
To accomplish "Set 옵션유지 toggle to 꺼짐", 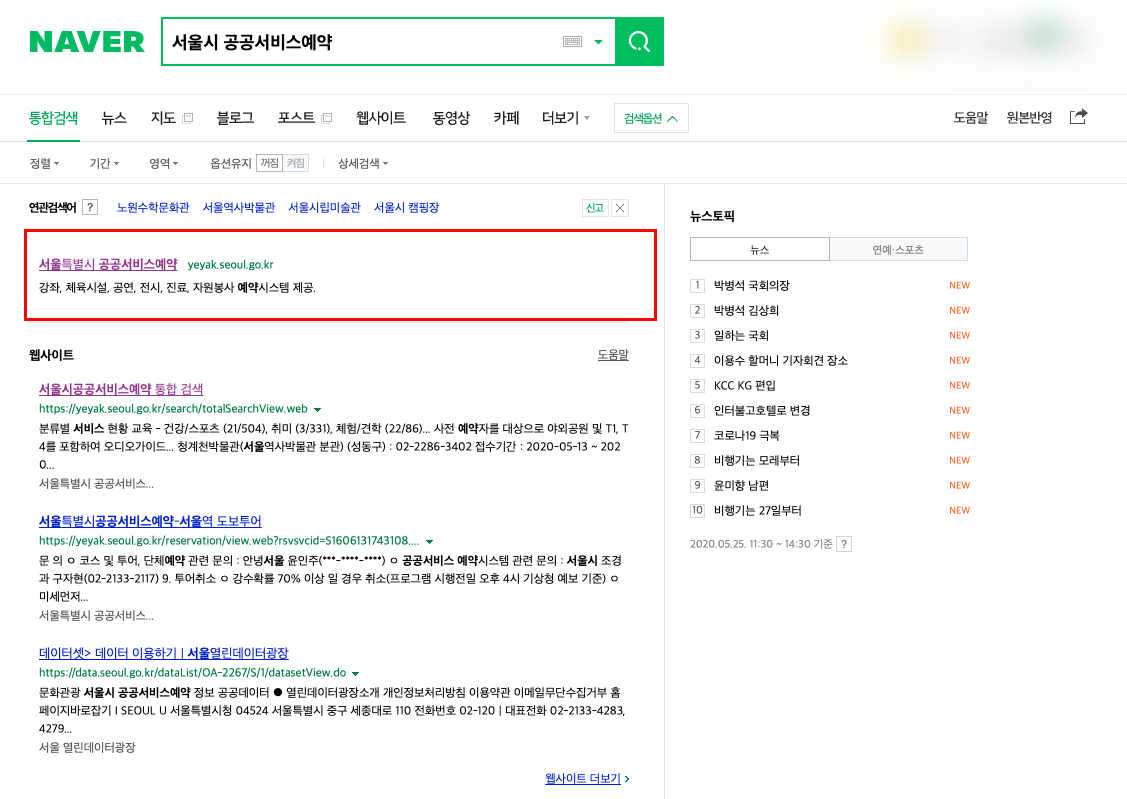I will click(270, 163).
